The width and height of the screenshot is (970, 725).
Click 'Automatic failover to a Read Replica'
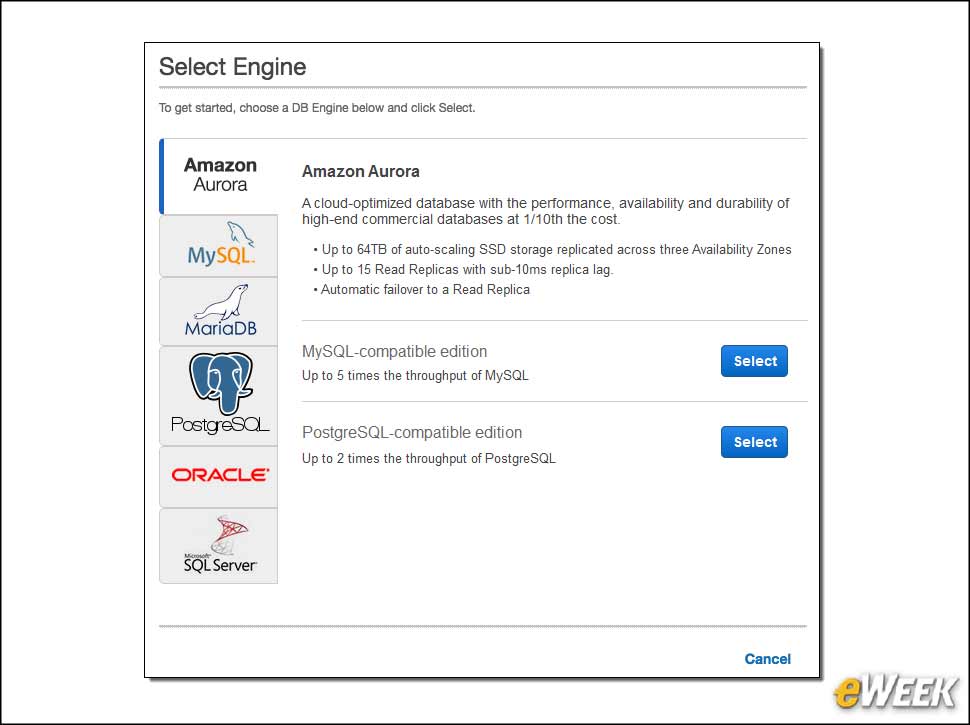coord(421,290)
